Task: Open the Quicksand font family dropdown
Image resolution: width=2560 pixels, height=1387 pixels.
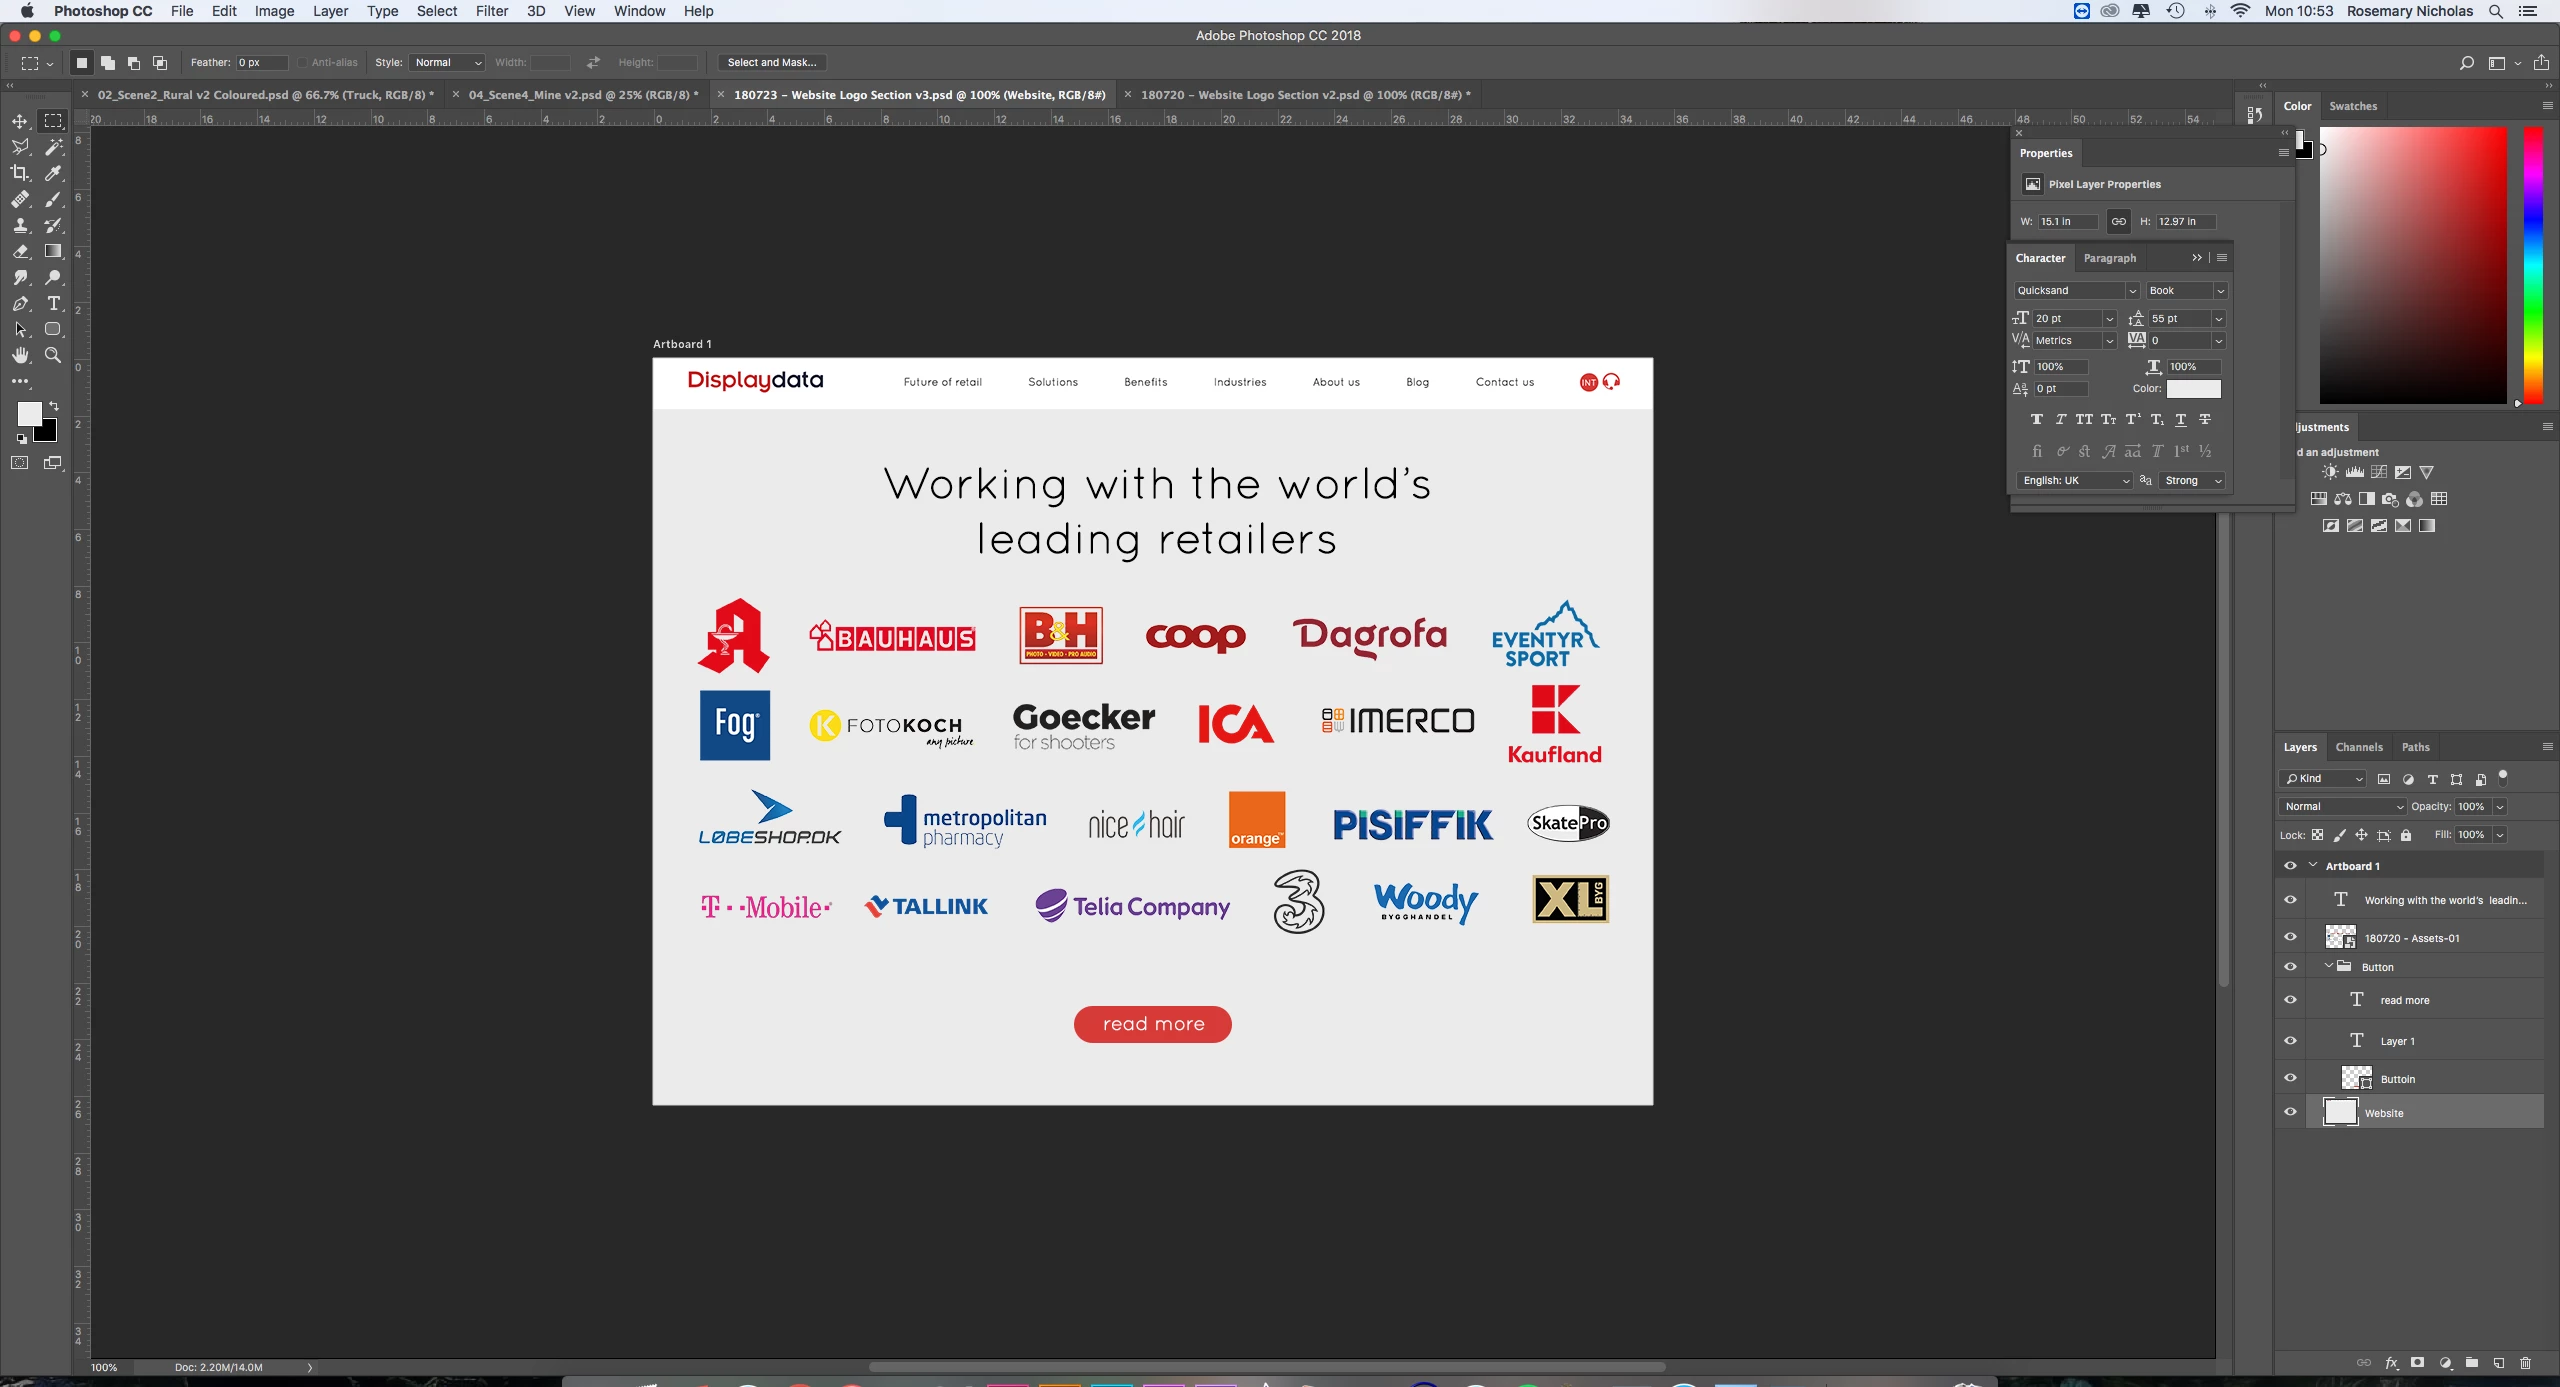Action: [2132, 291]
